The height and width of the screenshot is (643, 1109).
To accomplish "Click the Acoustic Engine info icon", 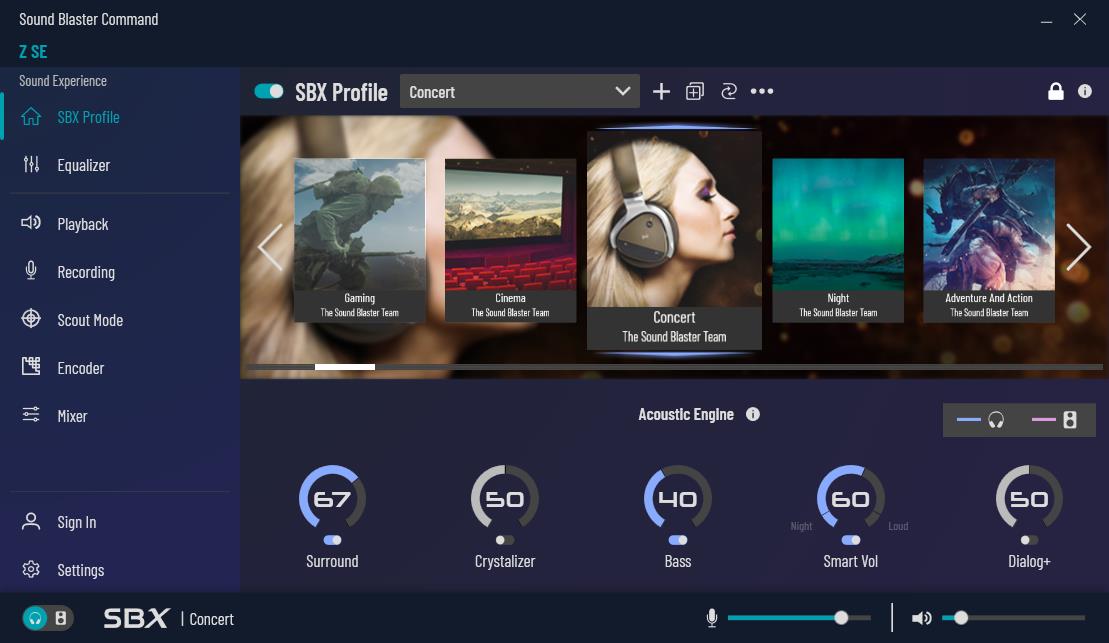I will click(x=753, y=414).
